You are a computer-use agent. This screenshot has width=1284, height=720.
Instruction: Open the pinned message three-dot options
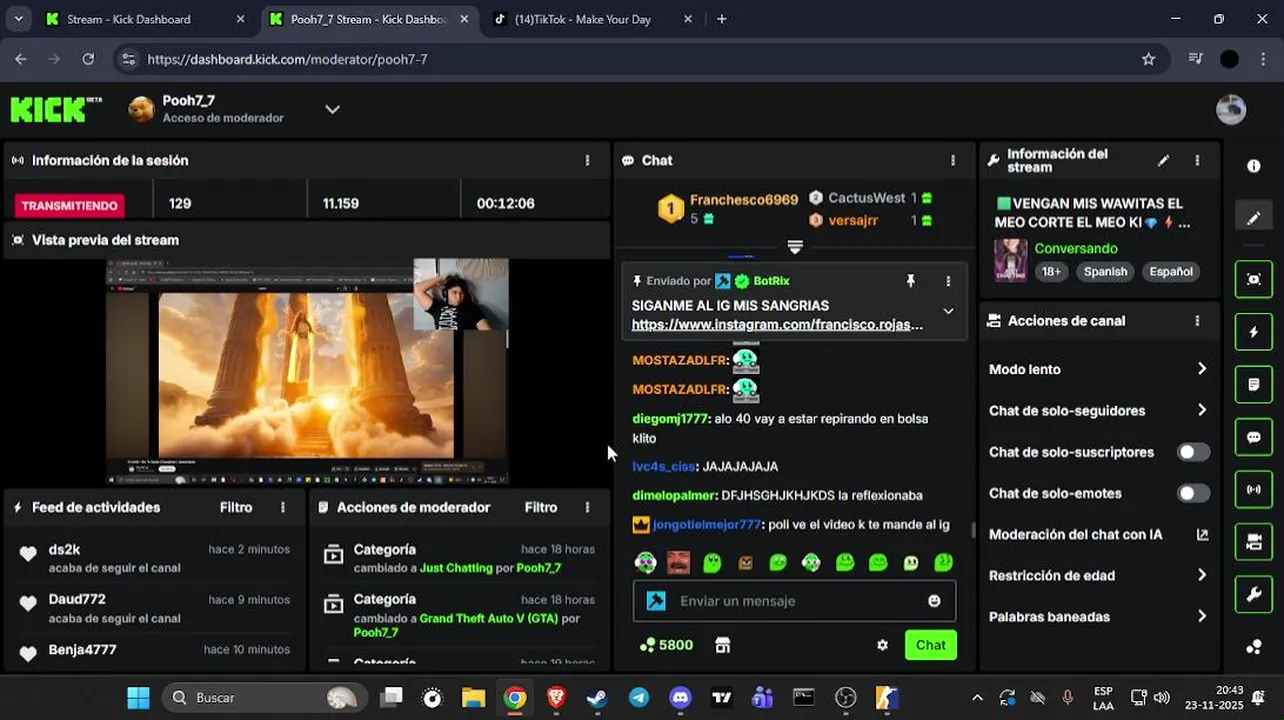[948, 281]
